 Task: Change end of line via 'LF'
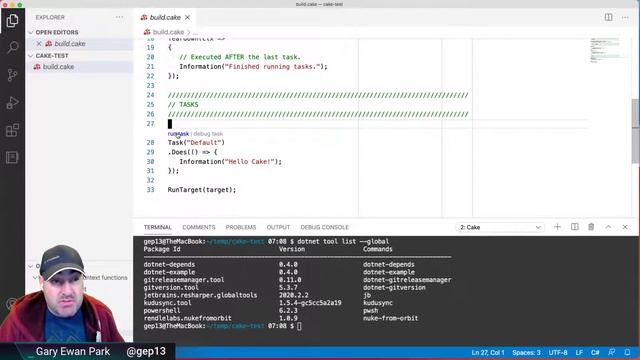579,352
